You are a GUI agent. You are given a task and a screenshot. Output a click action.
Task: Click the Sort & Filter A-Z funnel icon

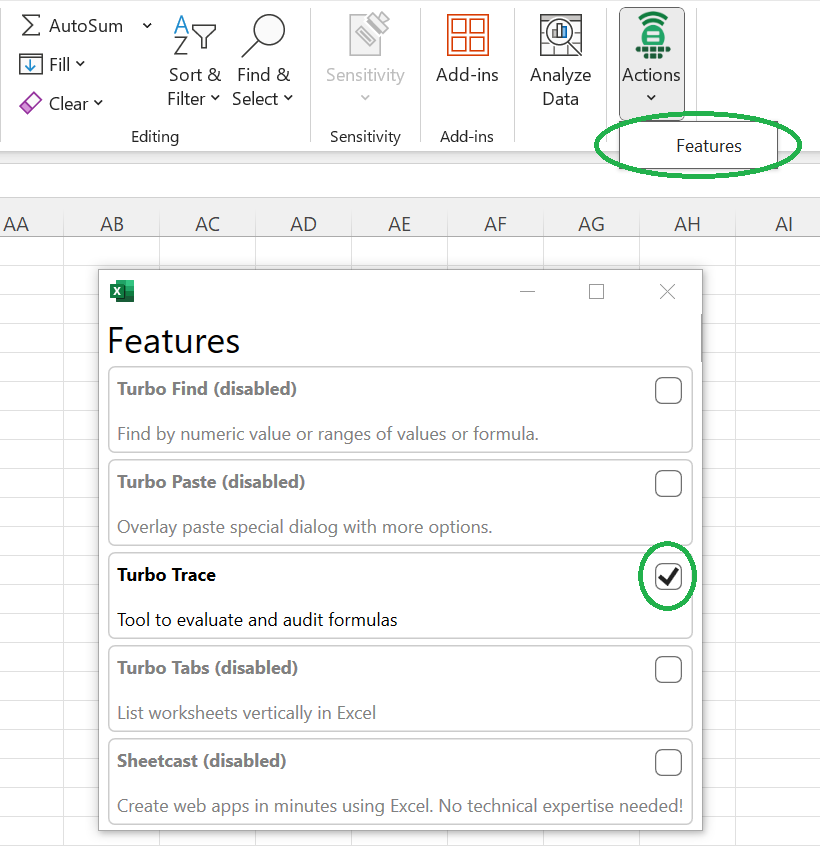coord(194,35)
